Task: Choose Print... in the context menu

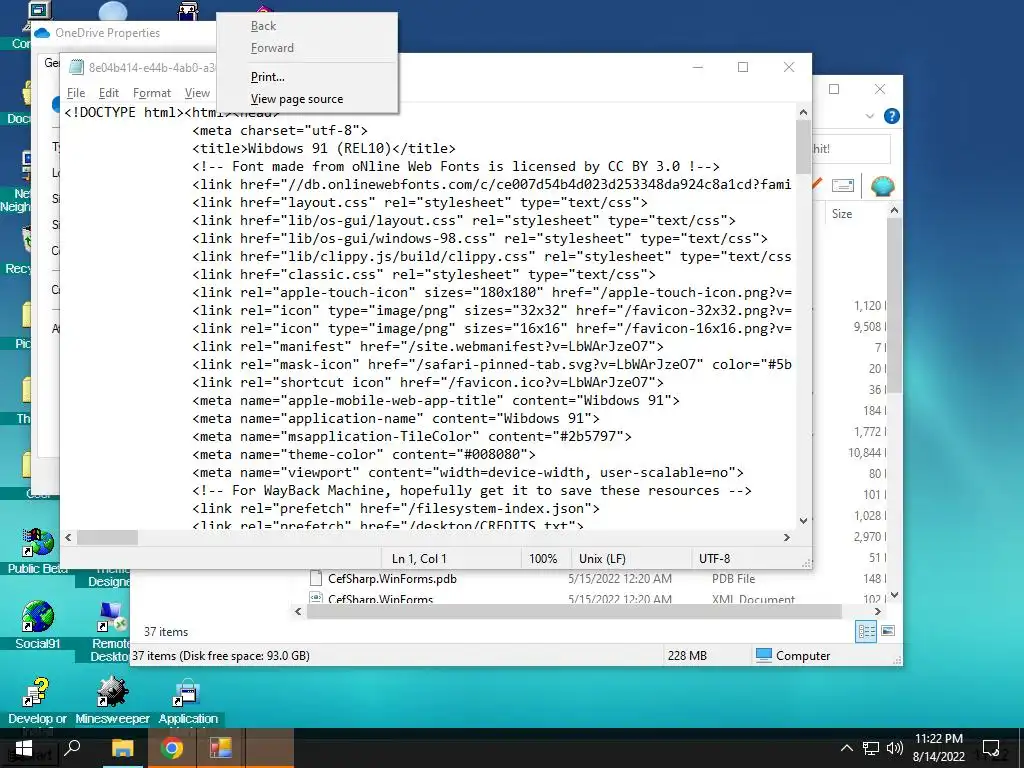Action: pos(268,76)
